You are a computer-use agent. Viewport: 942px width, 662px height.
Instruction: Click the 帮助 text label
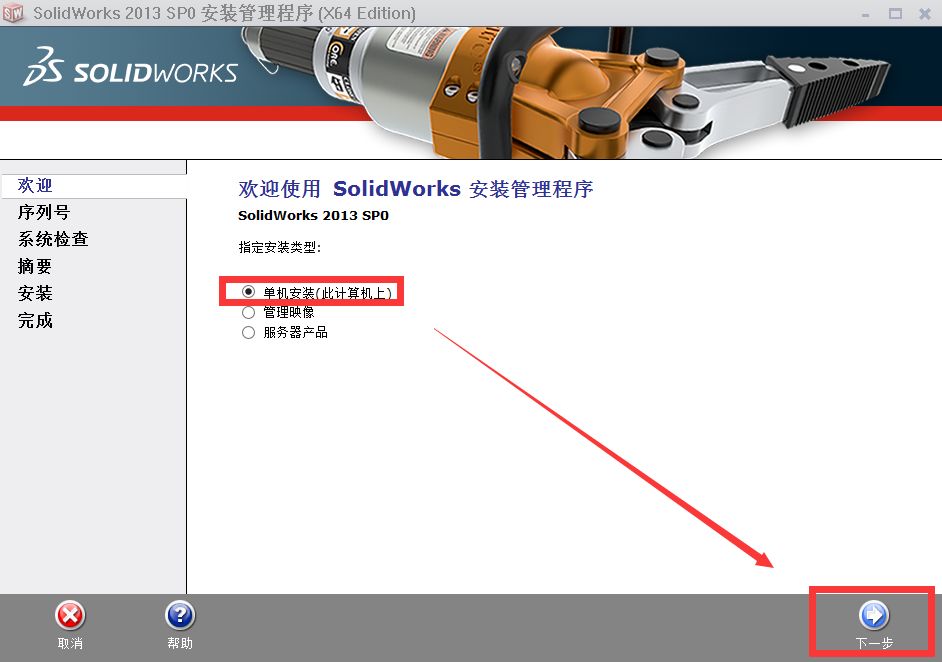[x=180, y=643]
